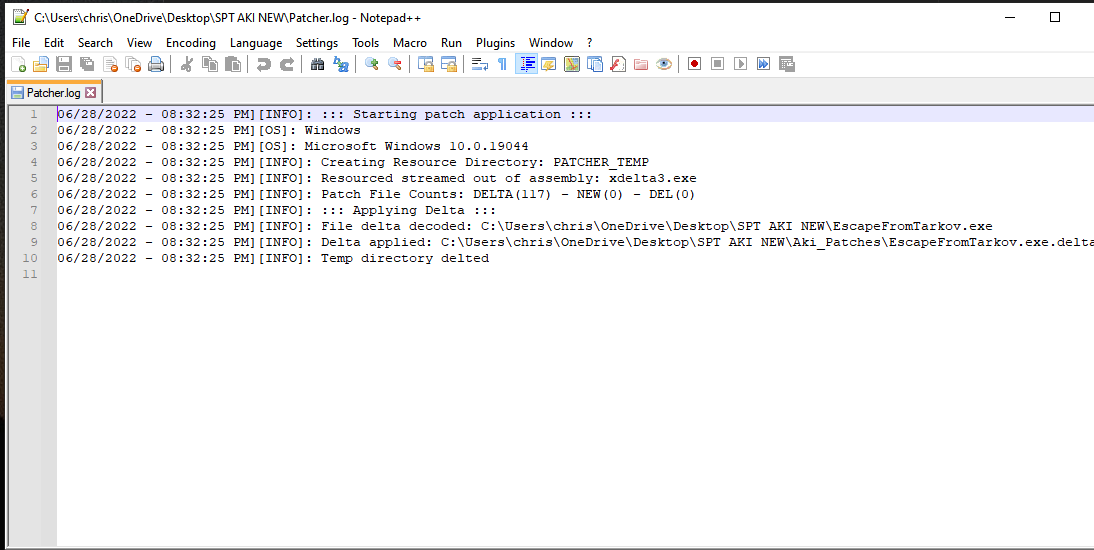Click the 'Delta applied' log line
Screen dimensions: 1094x550
(576, 243)
